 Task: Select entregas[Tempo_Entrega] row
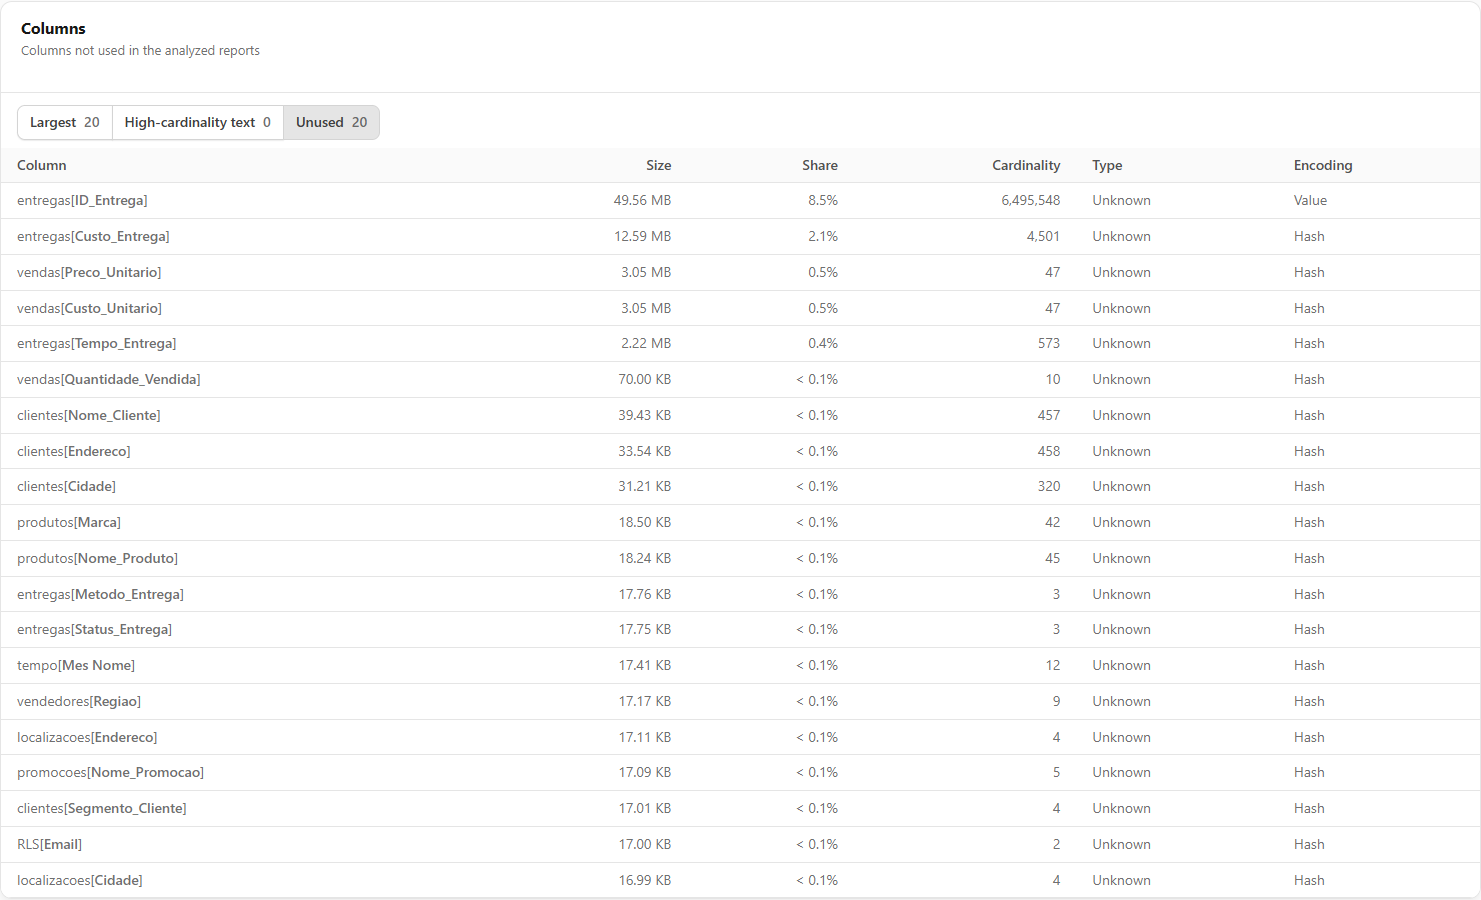pos(740,343)
